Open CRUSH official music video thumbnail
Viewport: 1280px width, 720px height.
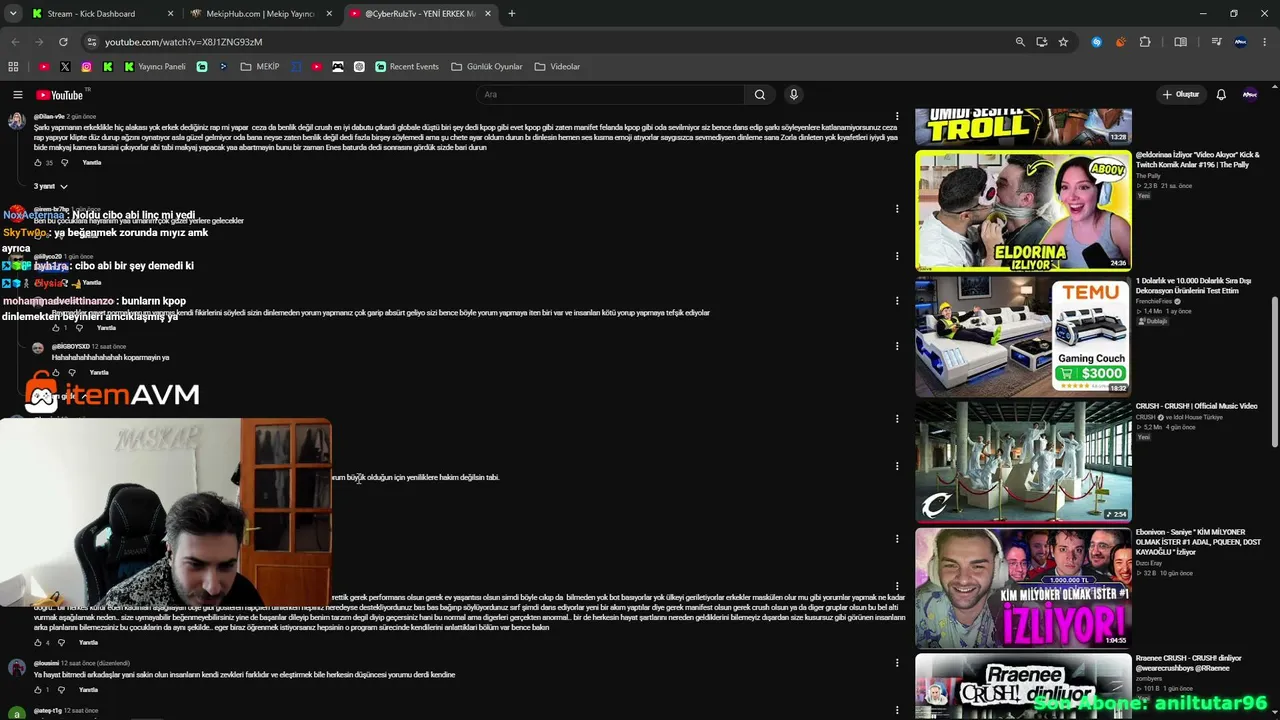[x=1023, y=462]
